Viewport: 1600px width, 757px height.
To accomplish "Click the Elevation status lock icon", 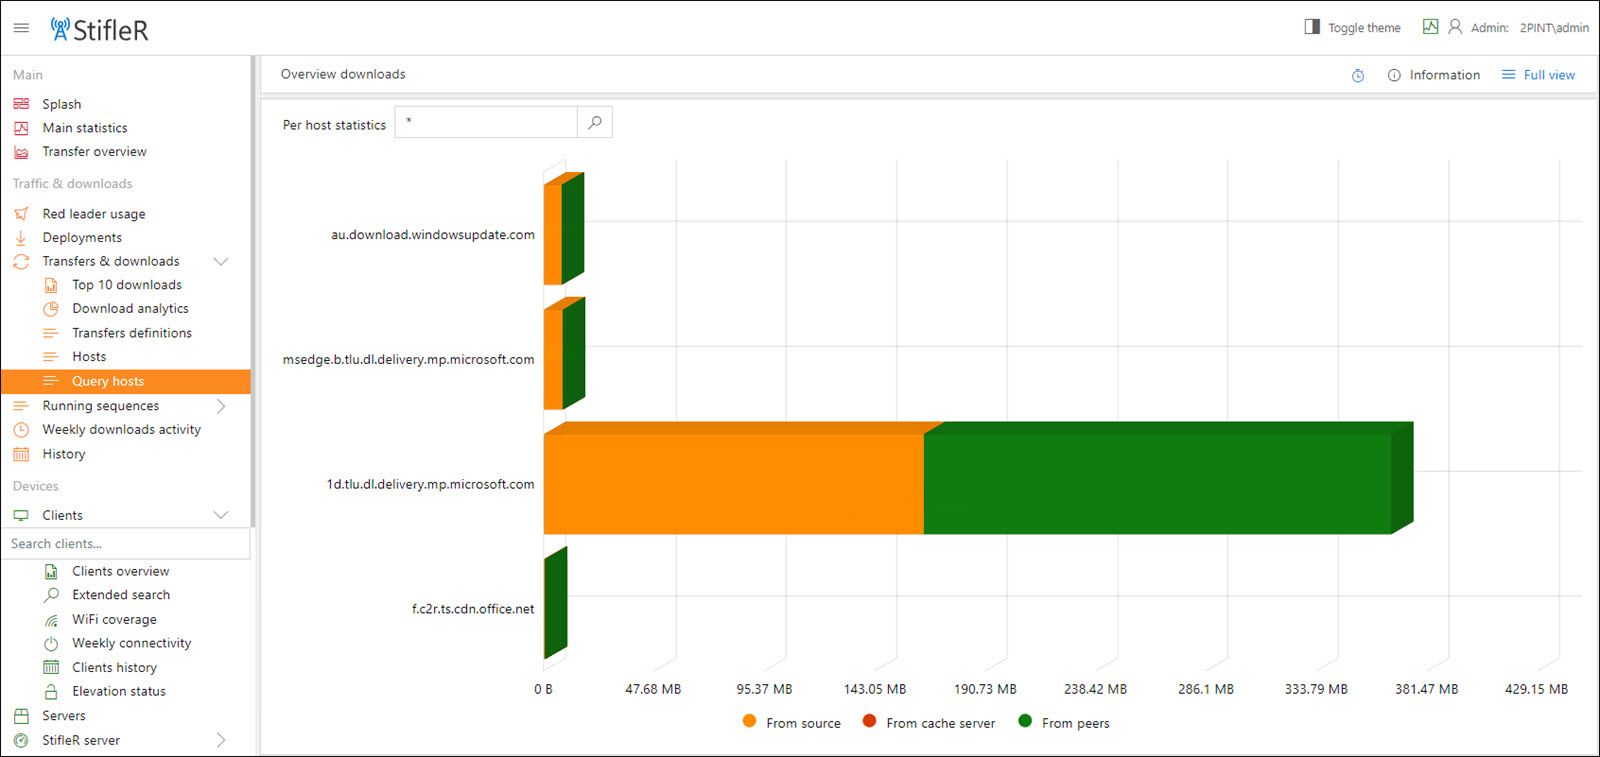I will pyautogui.click(x=51, y=692).
